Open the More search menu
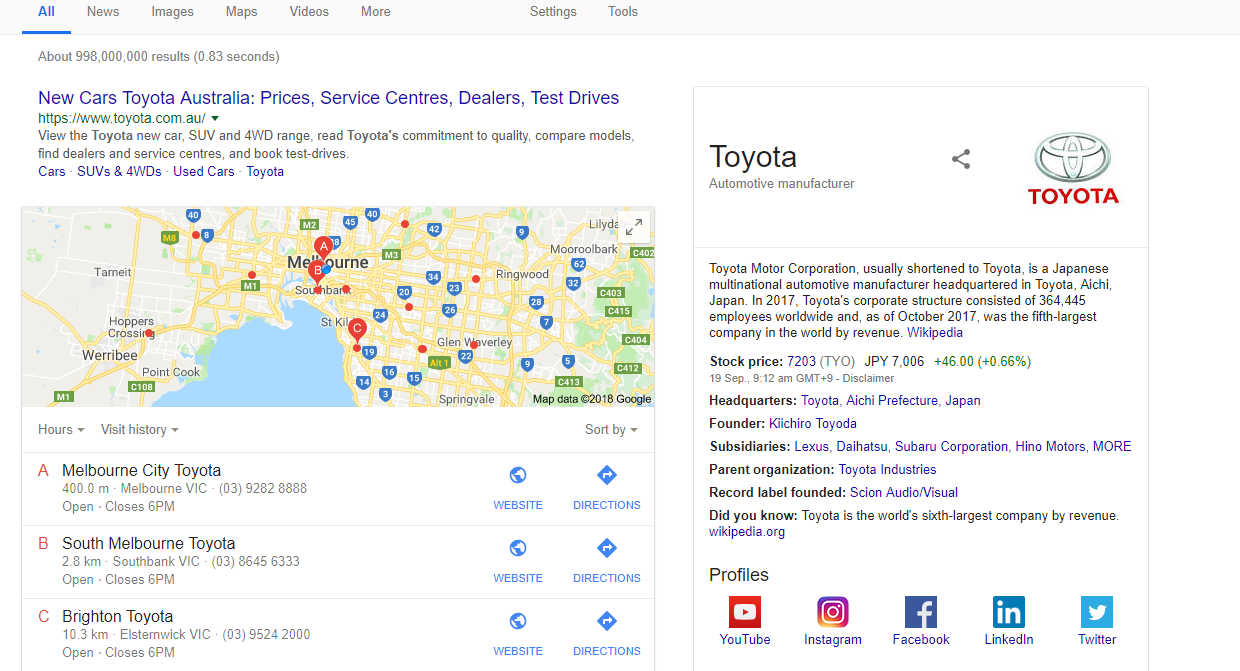This screenshot has height=671, width=1240. tap(376, 12)
